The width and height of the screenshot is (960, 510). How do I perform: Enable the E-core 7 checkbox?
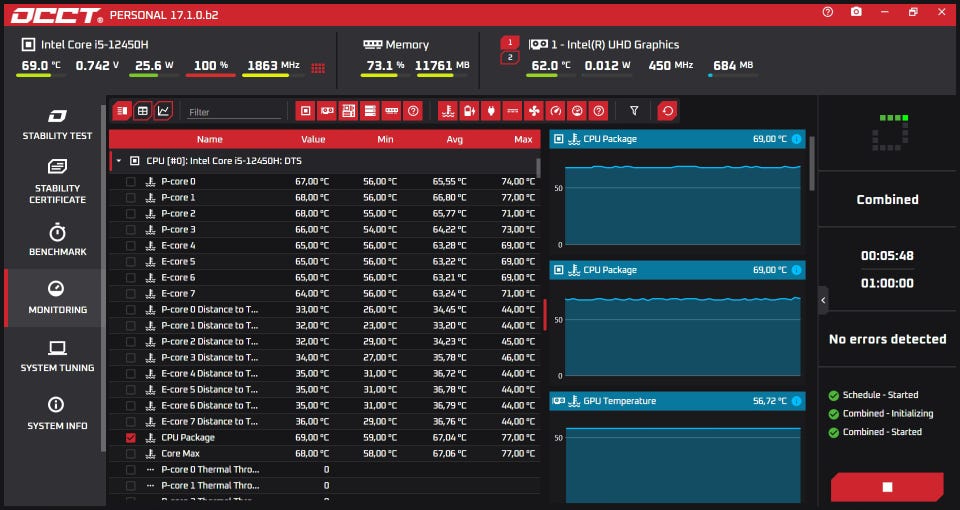tap(130, 294)
